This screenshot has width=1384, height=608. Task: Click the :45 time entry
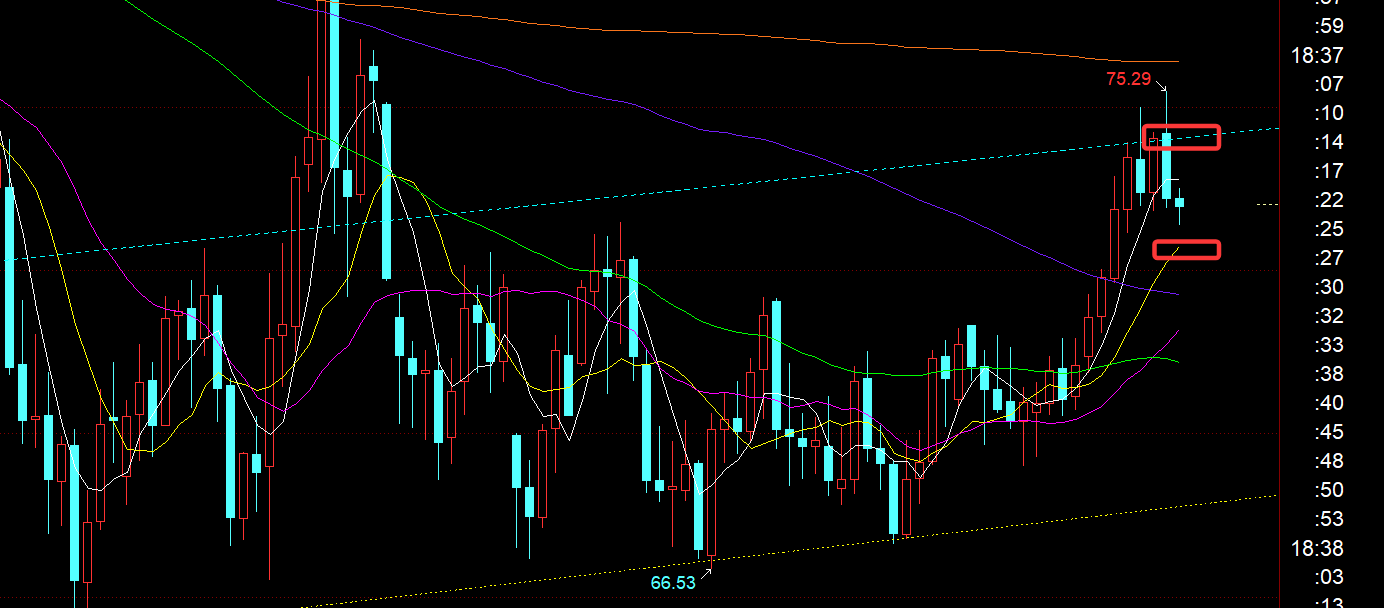[x=1330, y=432]
